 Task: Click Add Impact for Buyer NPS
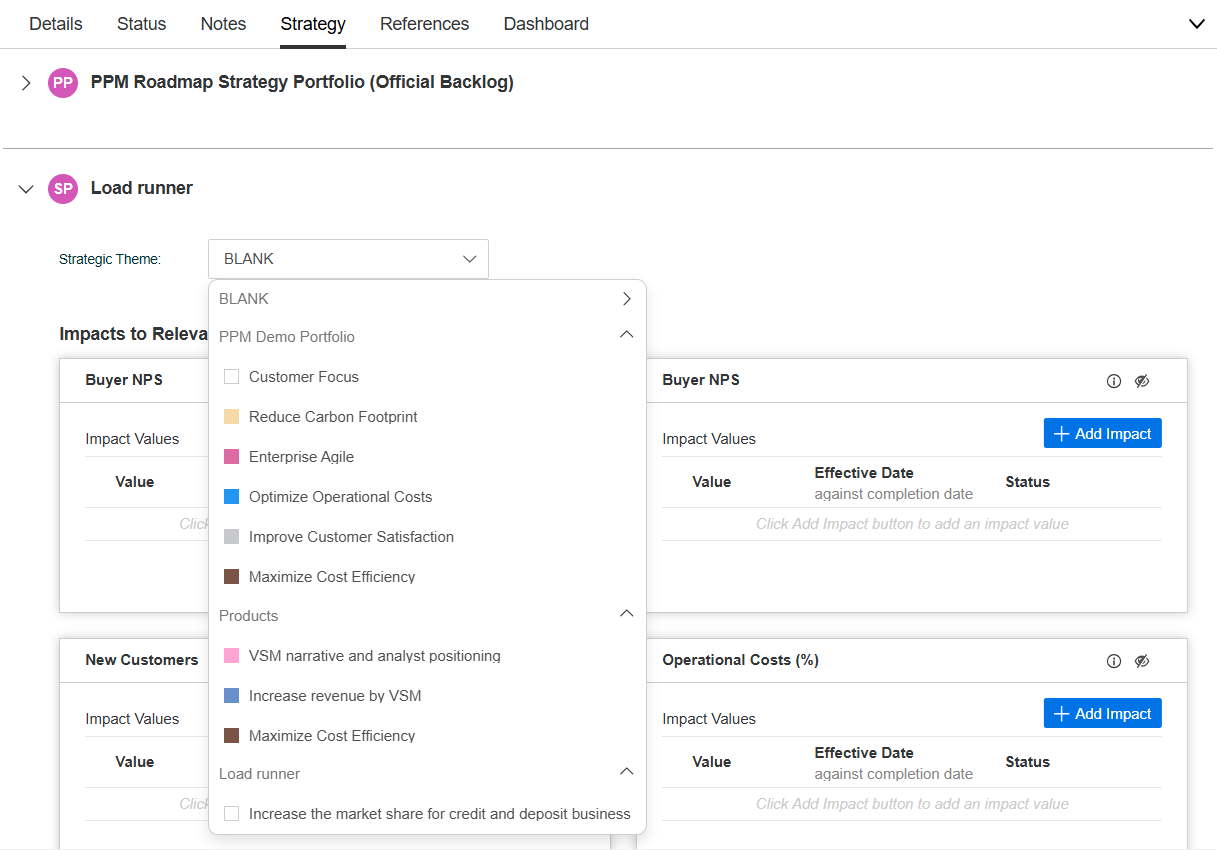click(1102, 433)
